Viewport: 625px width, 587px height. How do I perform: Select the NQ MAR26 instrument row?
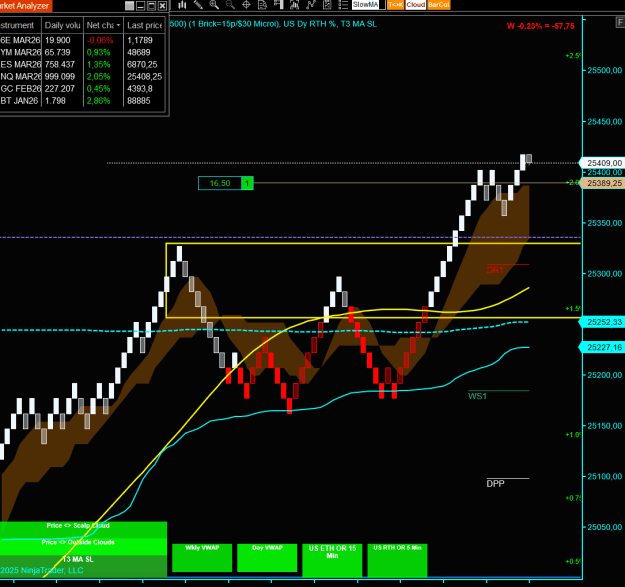click(x=82, y=77)
